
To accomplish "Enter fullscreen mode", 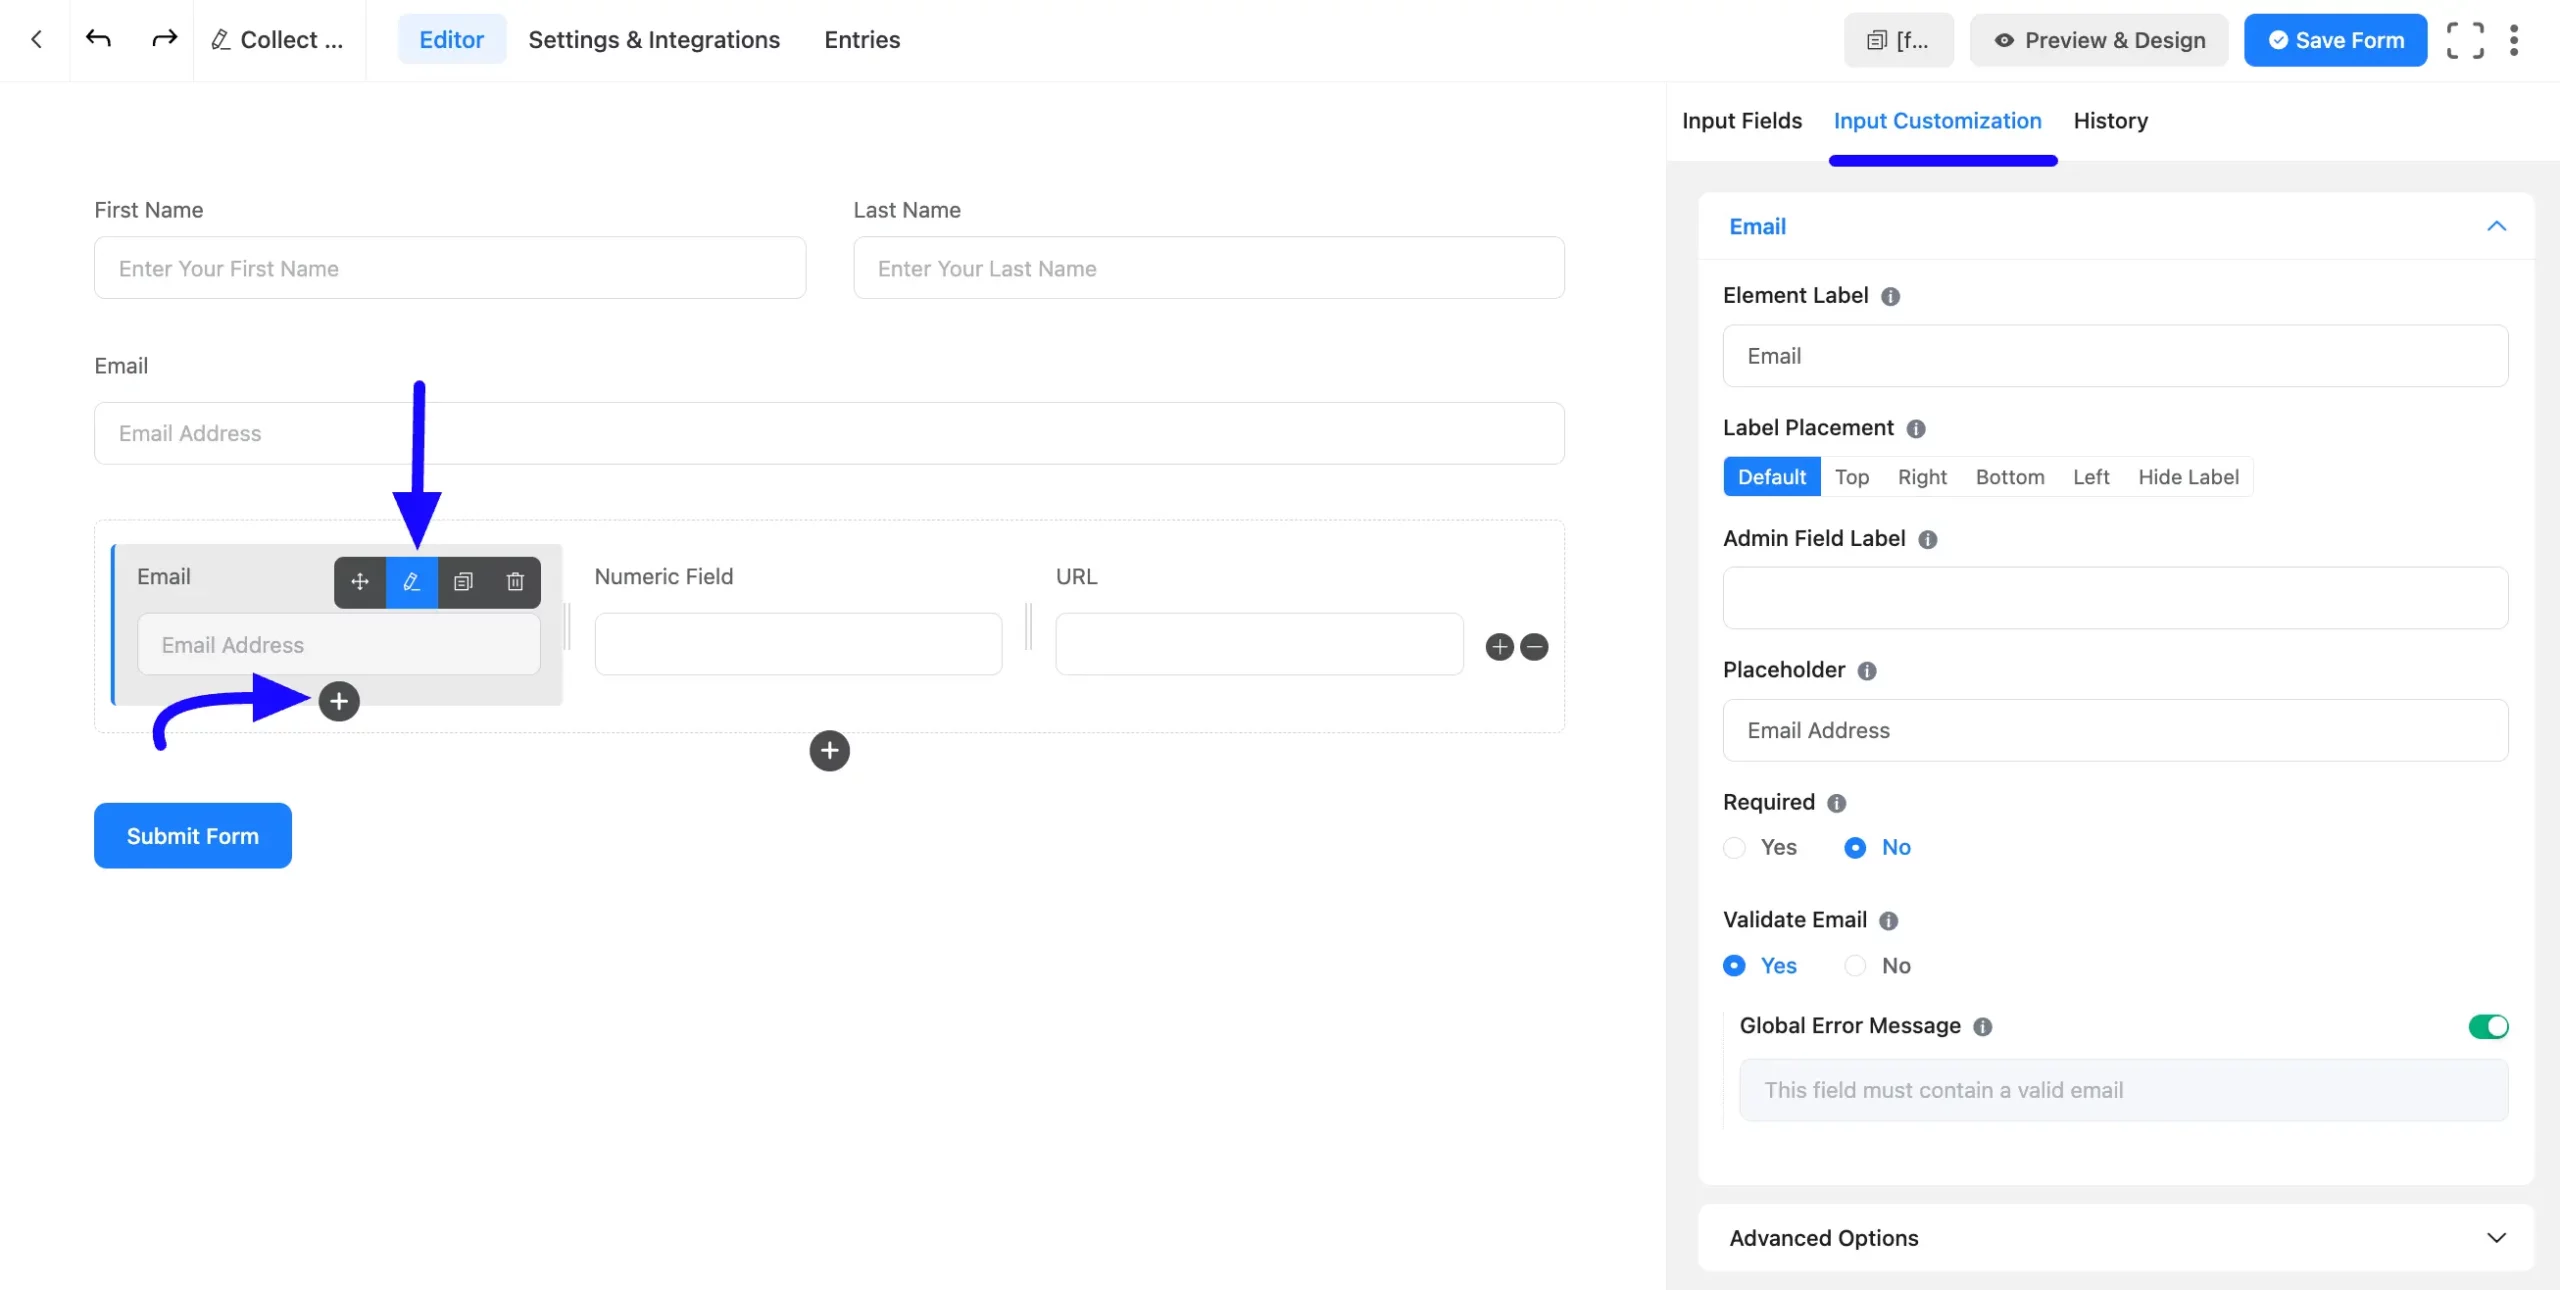I will point(2465,40).
